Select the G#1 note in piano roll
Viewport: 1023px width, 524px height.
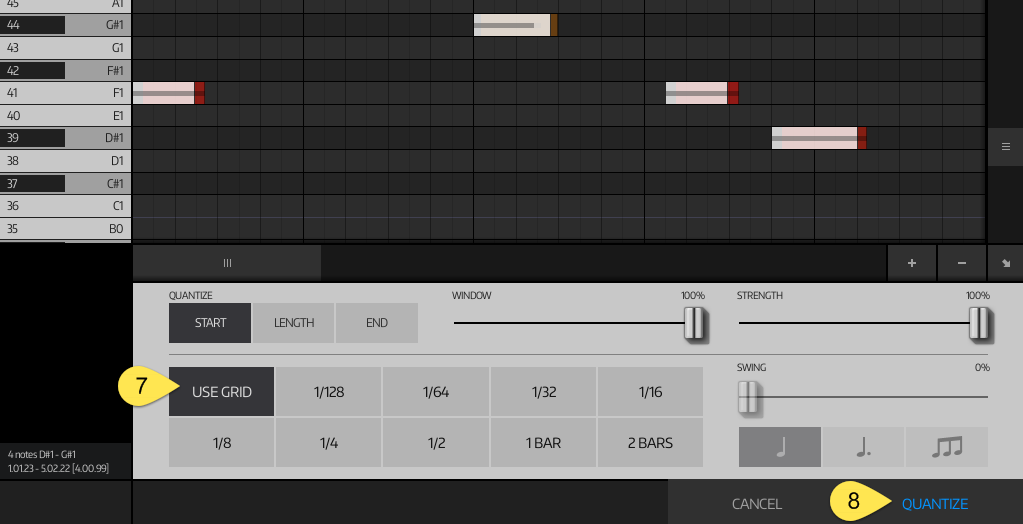(514, 25)
